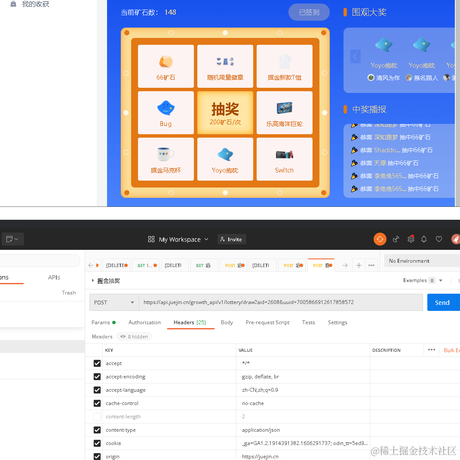Click the 已签到 checked-in button
The width and height of the screenshot is (460, 460).
point(309,12)
